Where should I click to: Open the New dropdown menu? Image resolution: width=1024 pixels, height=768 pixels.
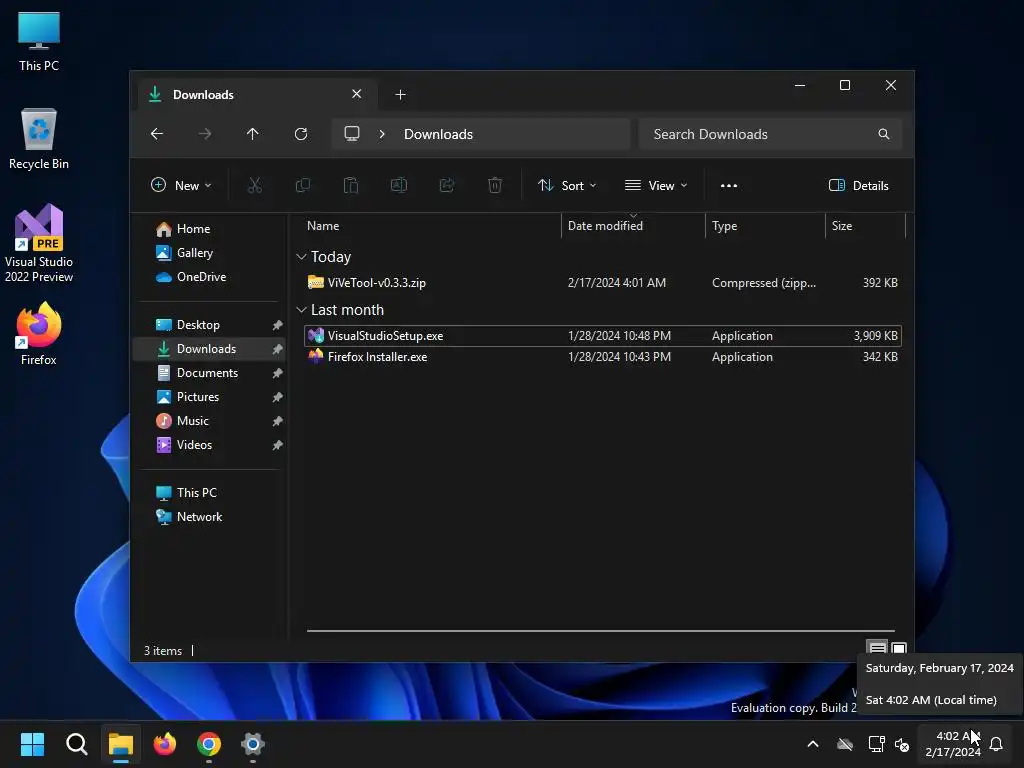click(x=181, y=185)
